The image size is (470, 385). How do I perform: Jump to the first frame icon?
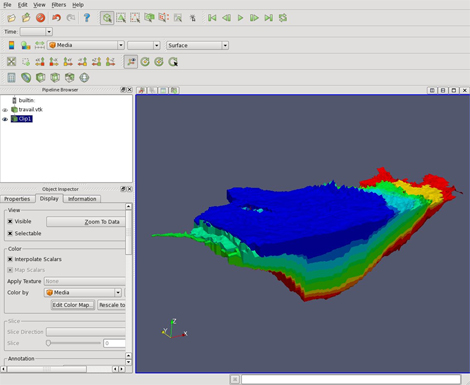[212, 18]
